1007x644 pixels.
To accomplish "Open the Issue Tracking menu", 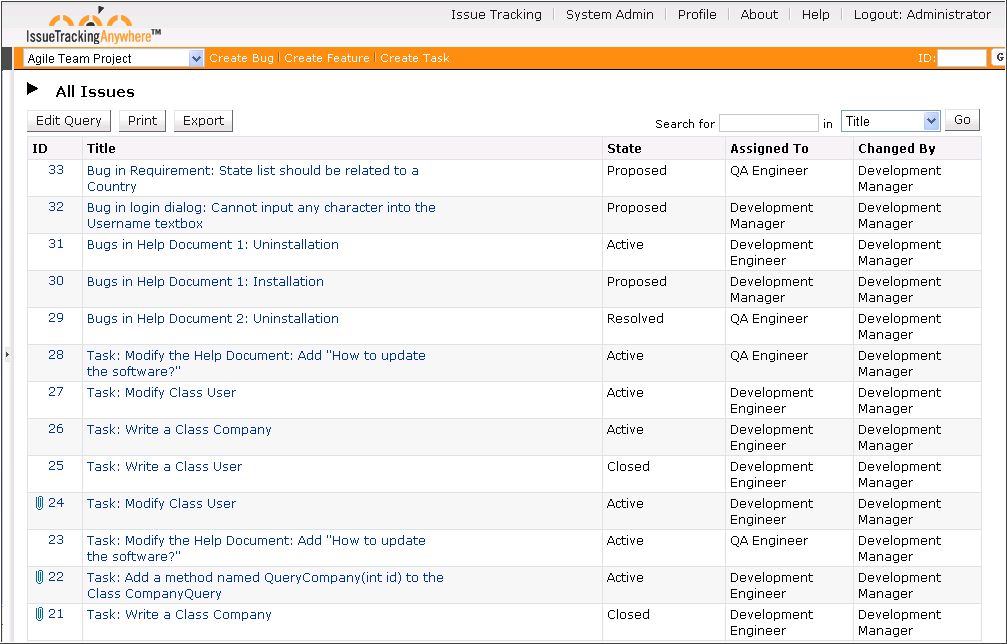I will point(496,15).
